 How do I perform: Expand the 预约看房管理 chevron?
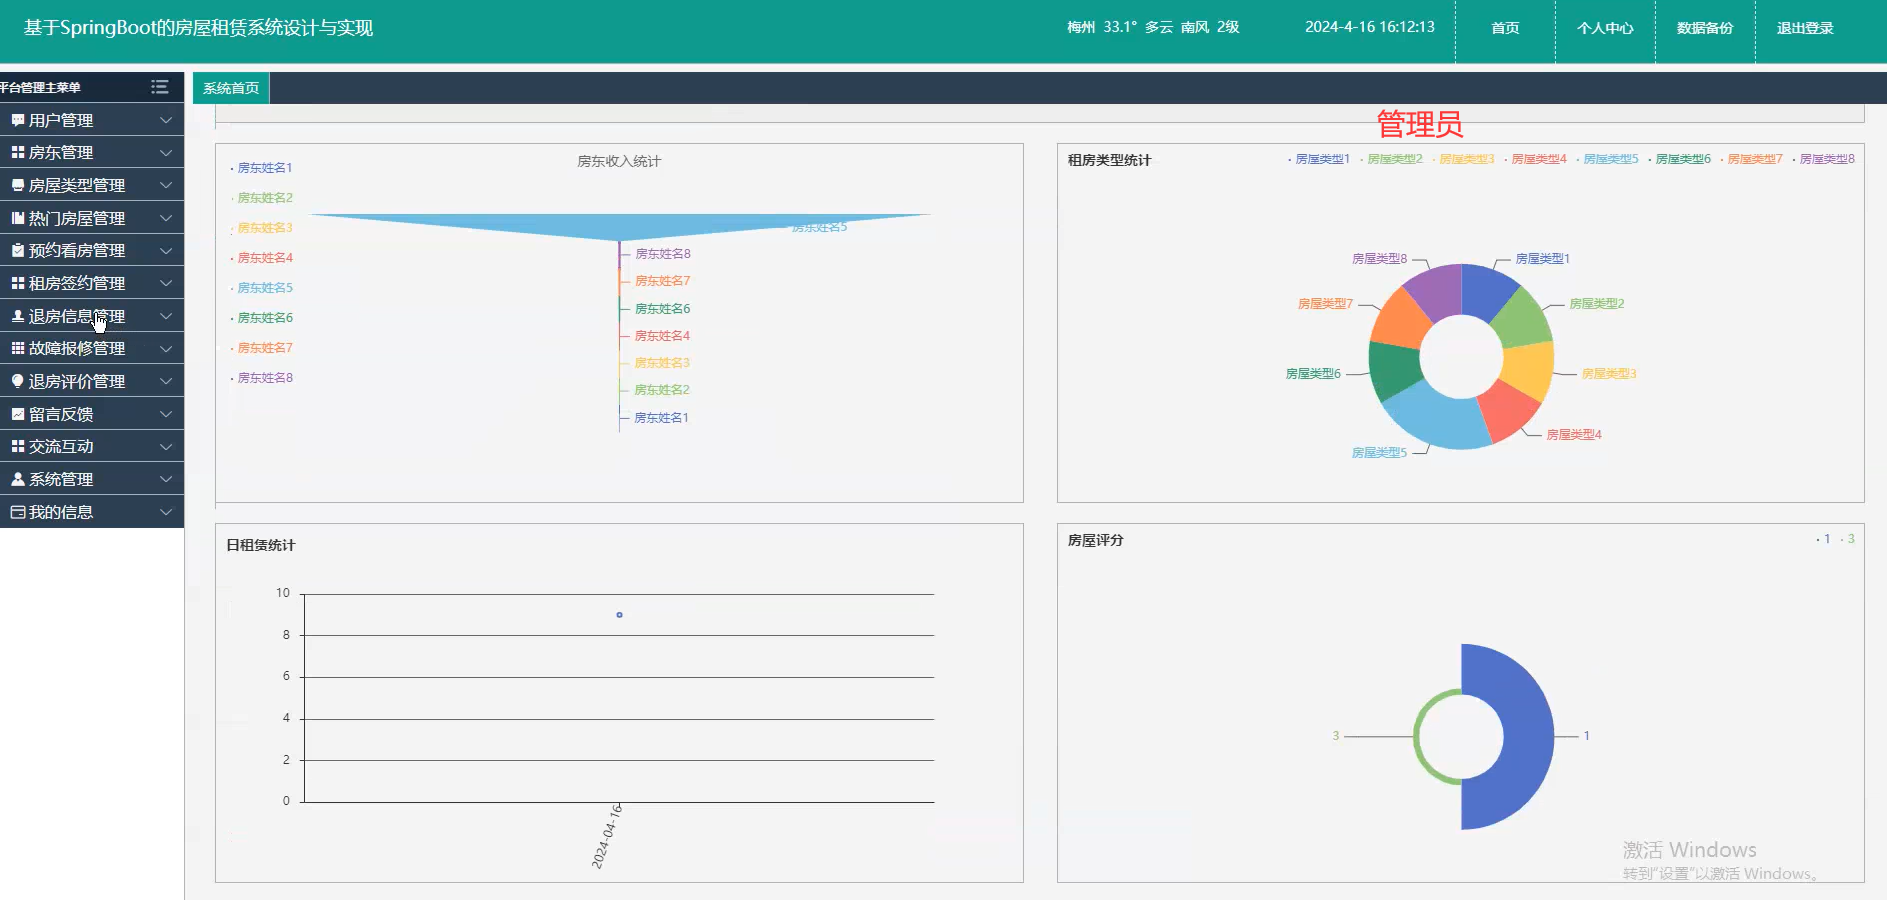tap(166, 250)
